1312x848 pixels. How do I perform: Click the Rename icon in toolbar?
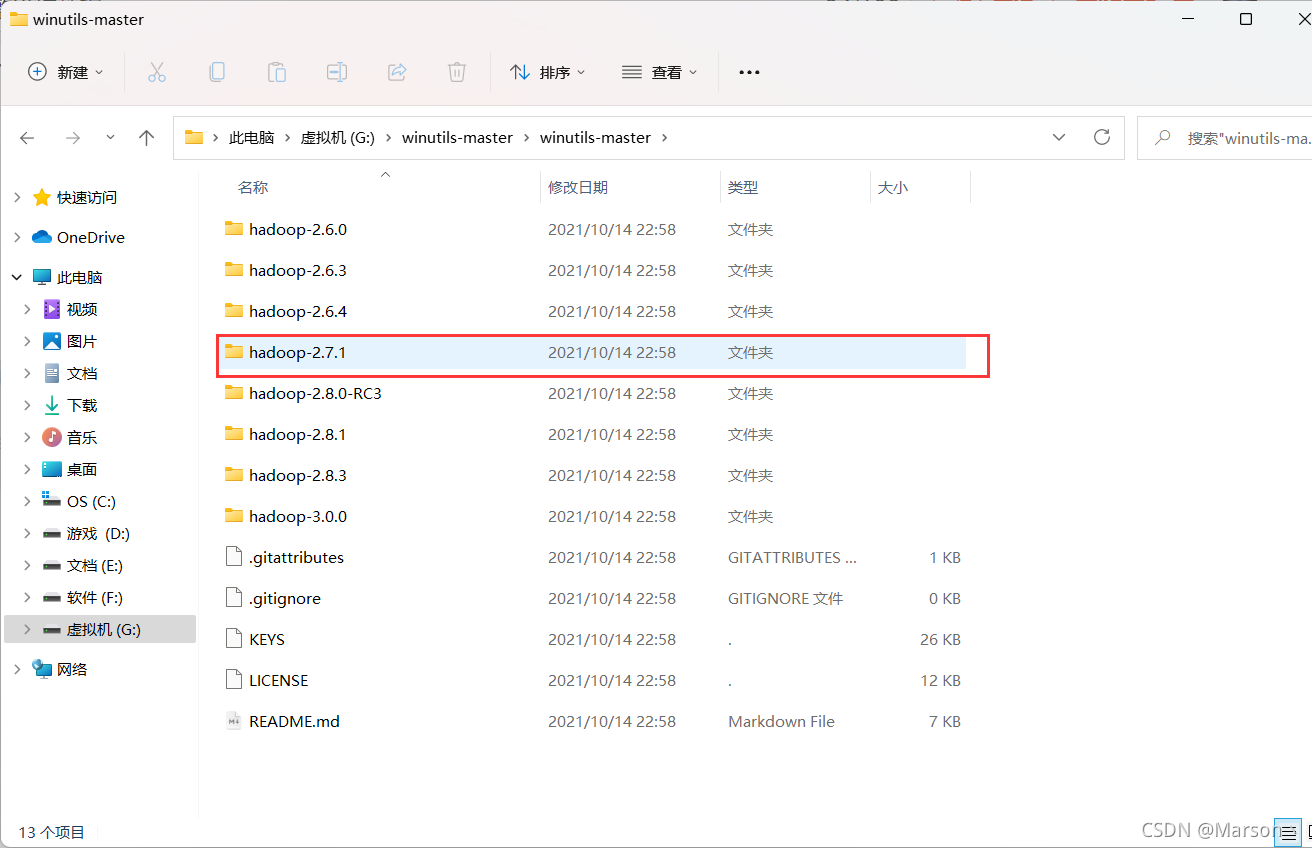click(x=337, y=72)
